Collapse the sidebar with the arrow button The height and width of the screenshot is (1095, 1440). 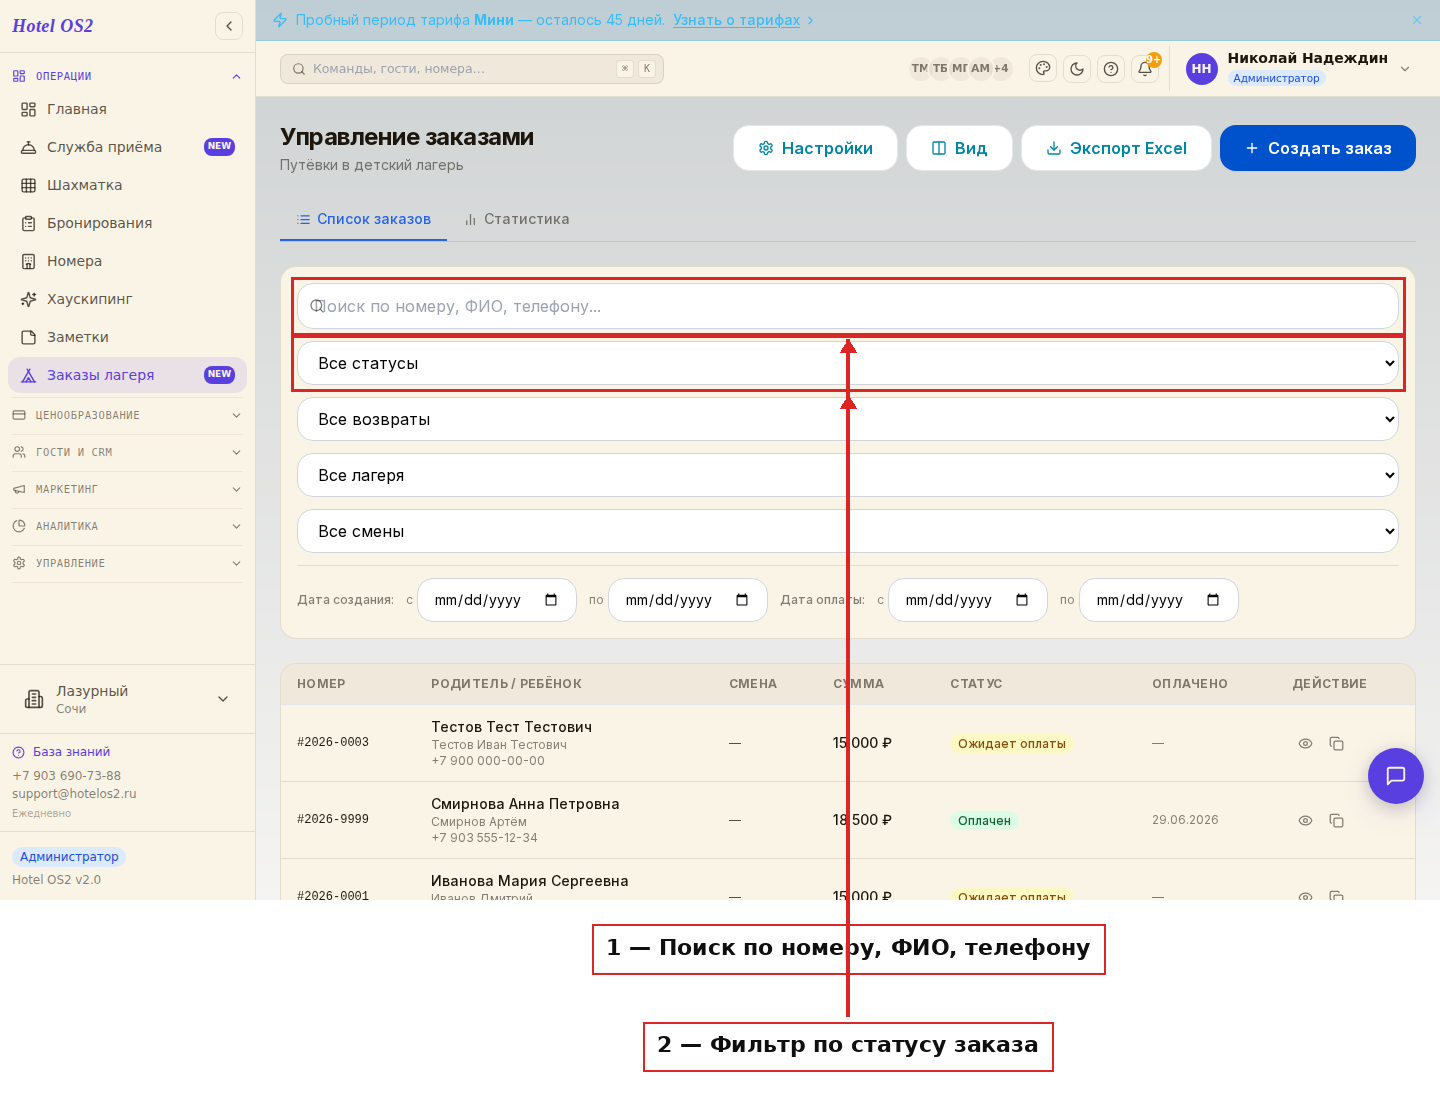229,26
